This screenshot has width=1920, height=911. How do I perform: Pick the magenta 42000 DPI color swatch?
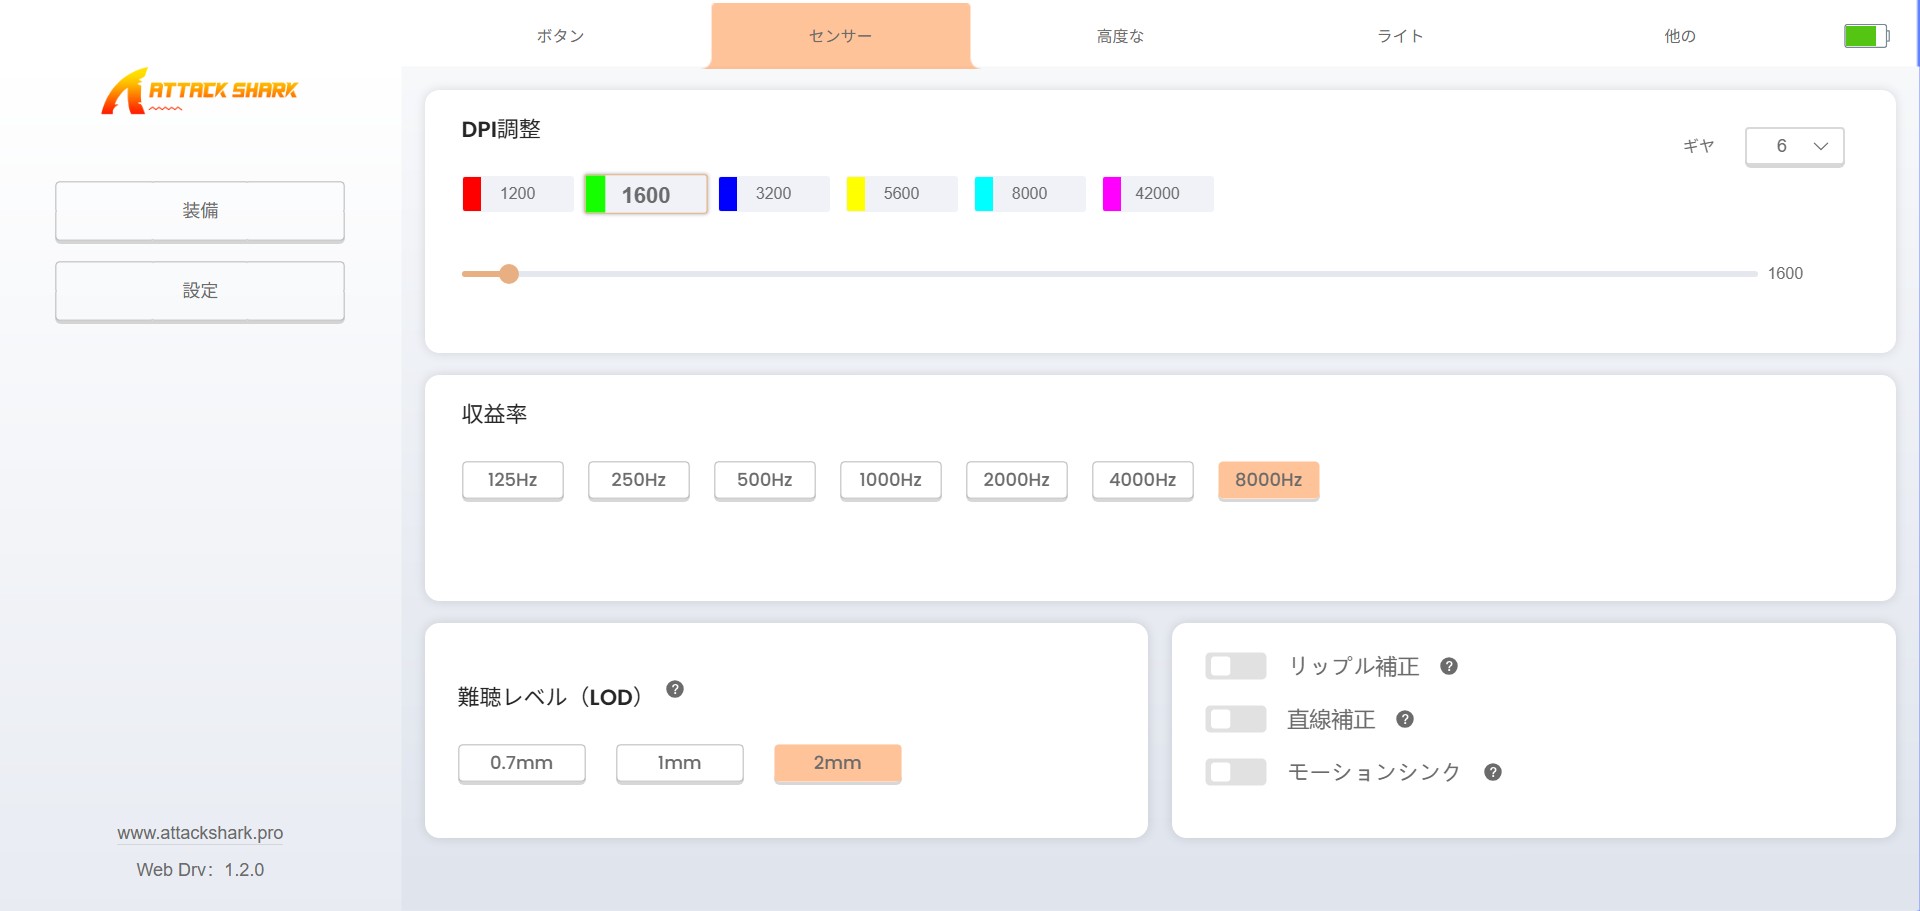coord(1111,194)
